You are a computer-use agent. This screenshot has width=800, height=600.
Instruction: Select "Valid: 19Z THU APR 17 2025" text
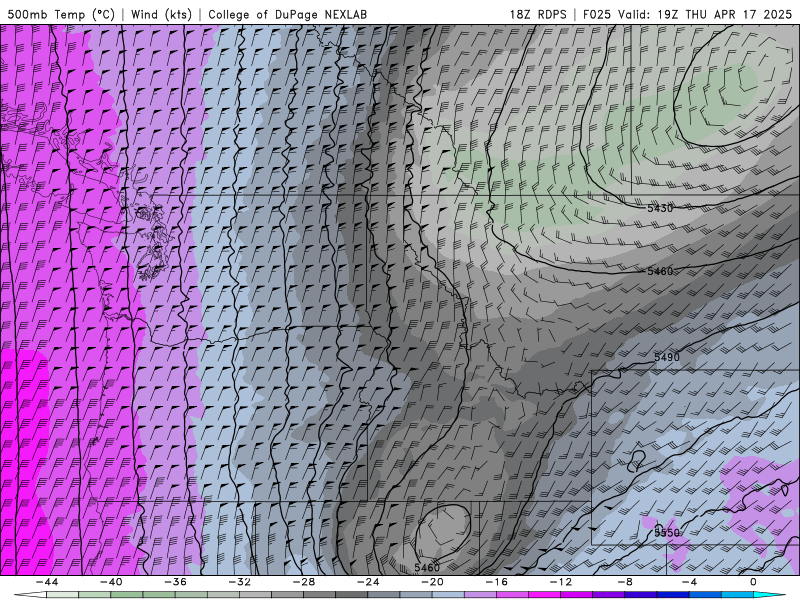[705, 14]
